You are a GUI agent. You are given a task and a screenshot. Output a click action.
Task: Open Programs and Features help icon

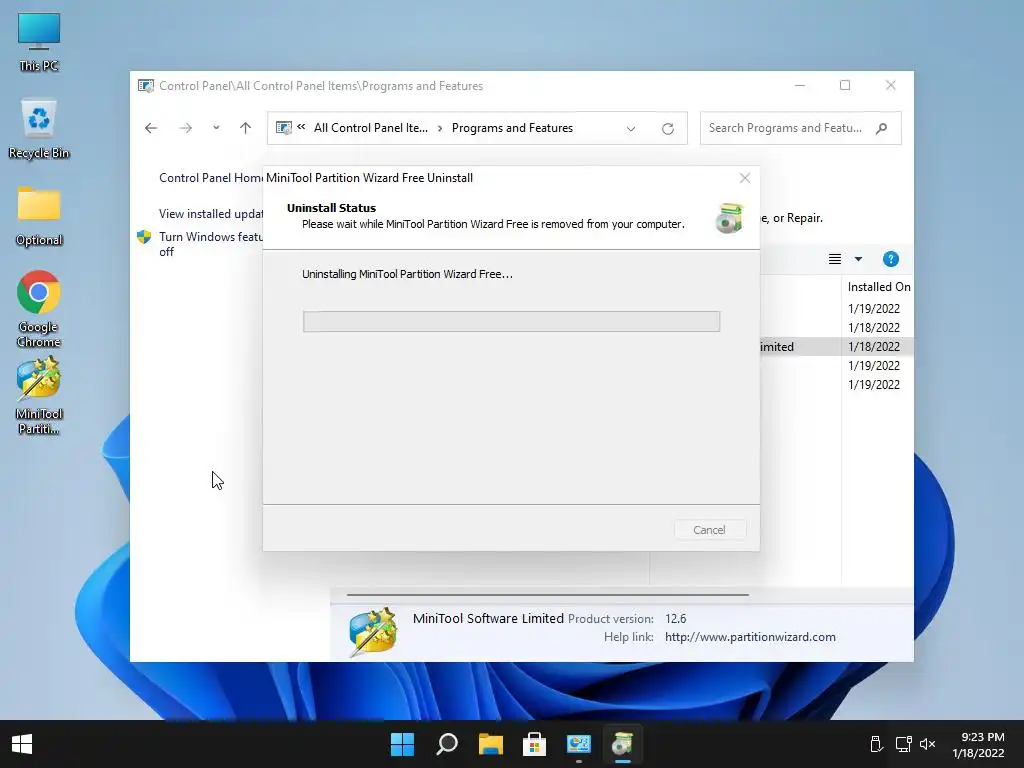coord(890,259)
